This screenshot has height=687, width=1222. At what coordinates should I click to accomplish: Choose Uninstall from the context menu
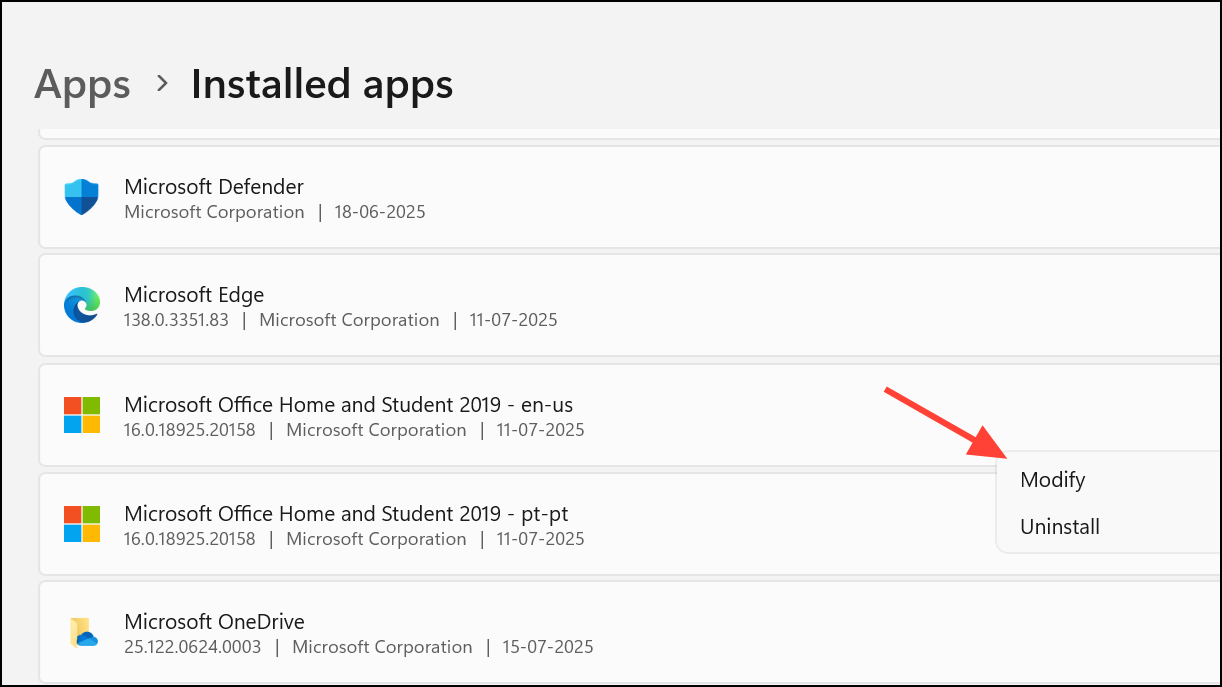coord(1060,526)
